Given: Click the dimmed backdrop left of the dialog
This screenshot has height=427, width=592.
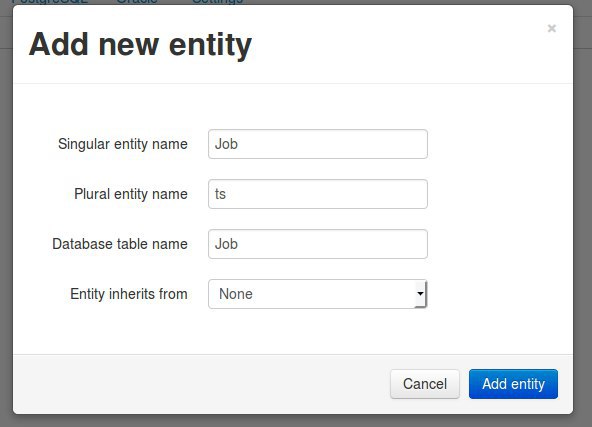Looking at the screenshot, I should coord(6,227).
